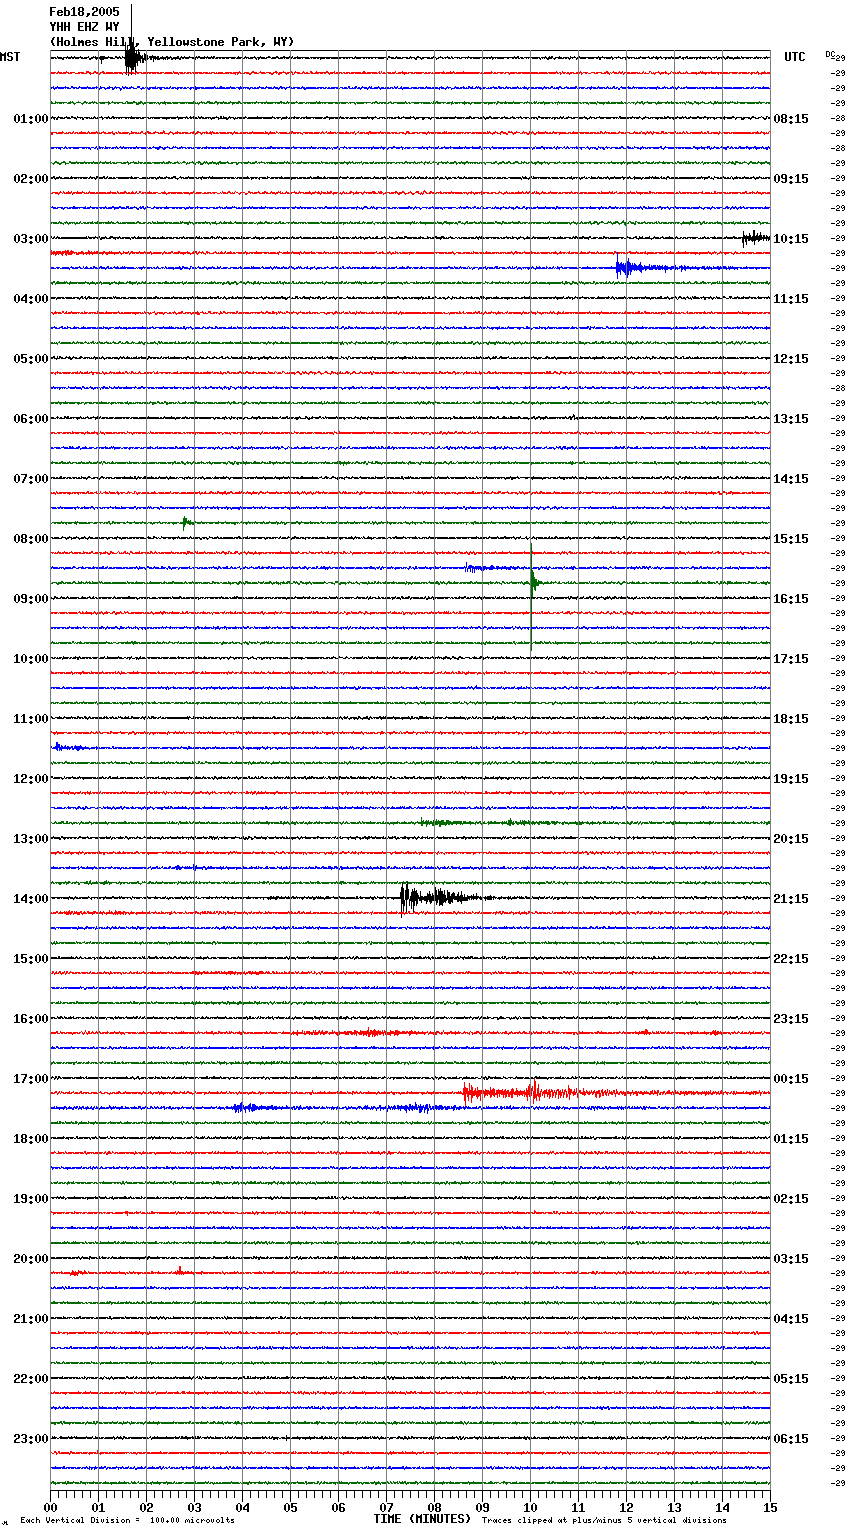Click the 10:15 UTC time label
The height and width of the screenshot is (1534, 850).
[x=791, y=239]
